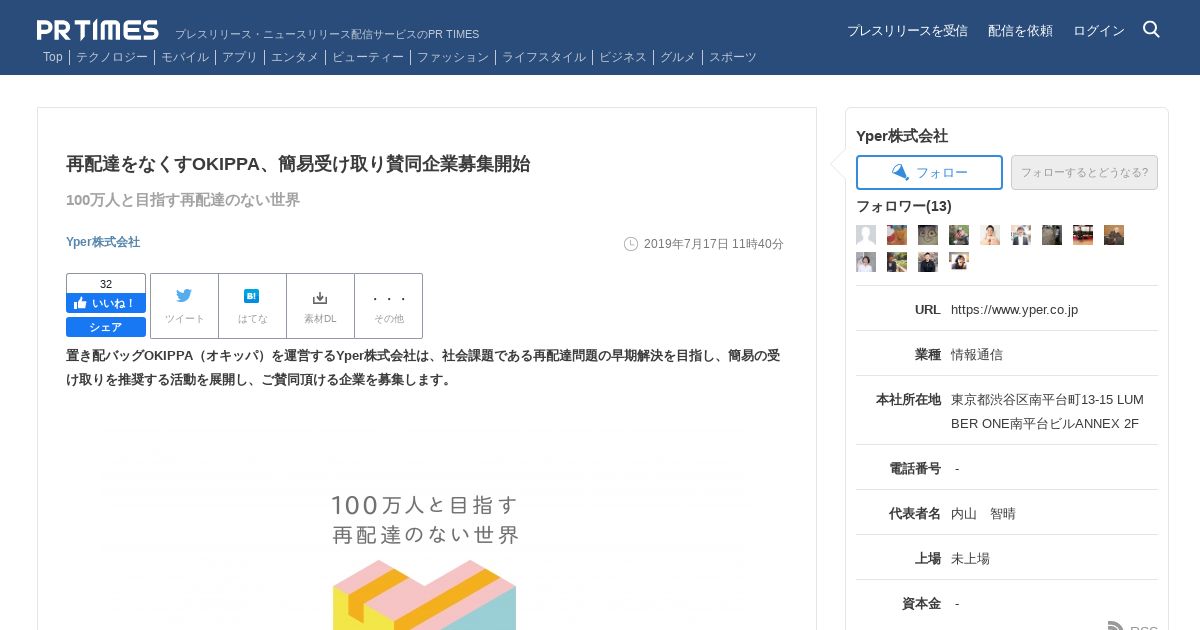
Task: Open Yper株式会社 link under article title
Action: [x=103, y=242]
